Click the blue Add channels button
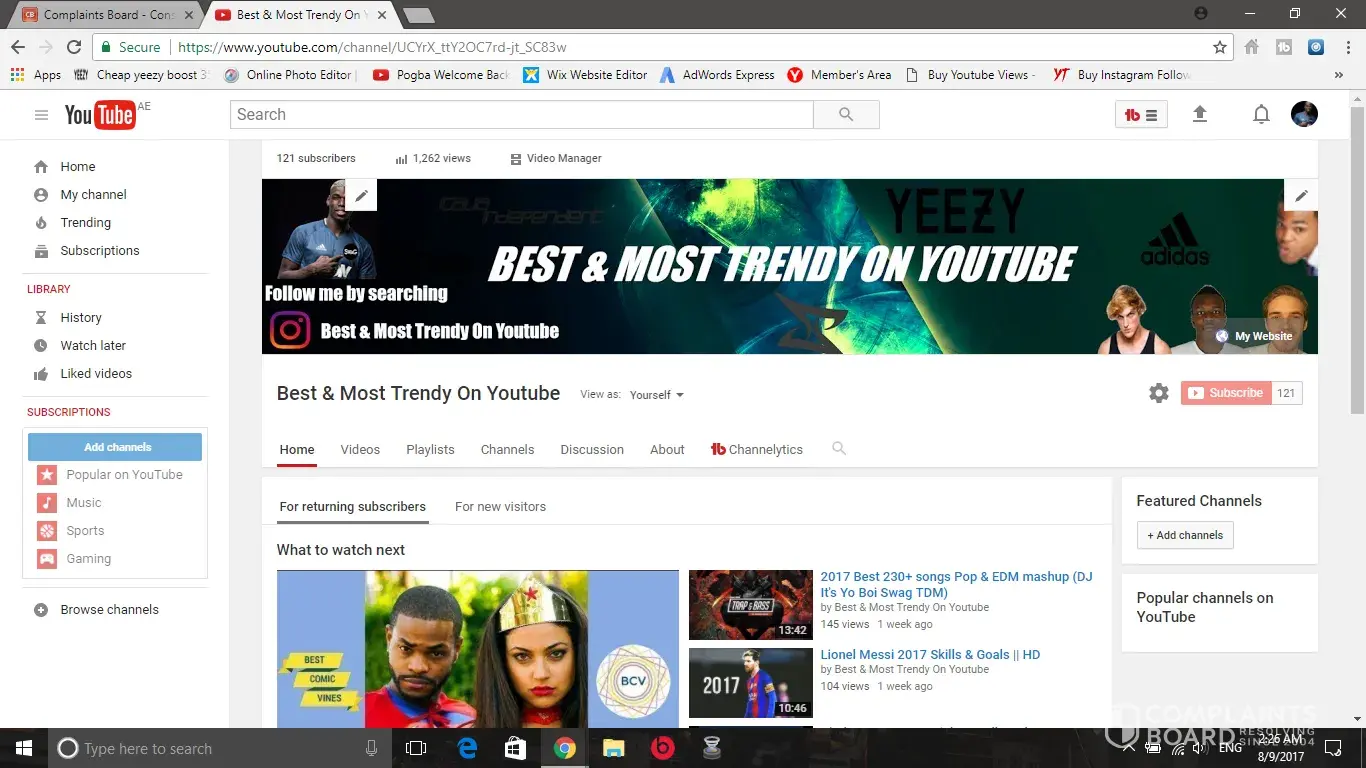Screen dimensions: 1366x768 (115, 447)
